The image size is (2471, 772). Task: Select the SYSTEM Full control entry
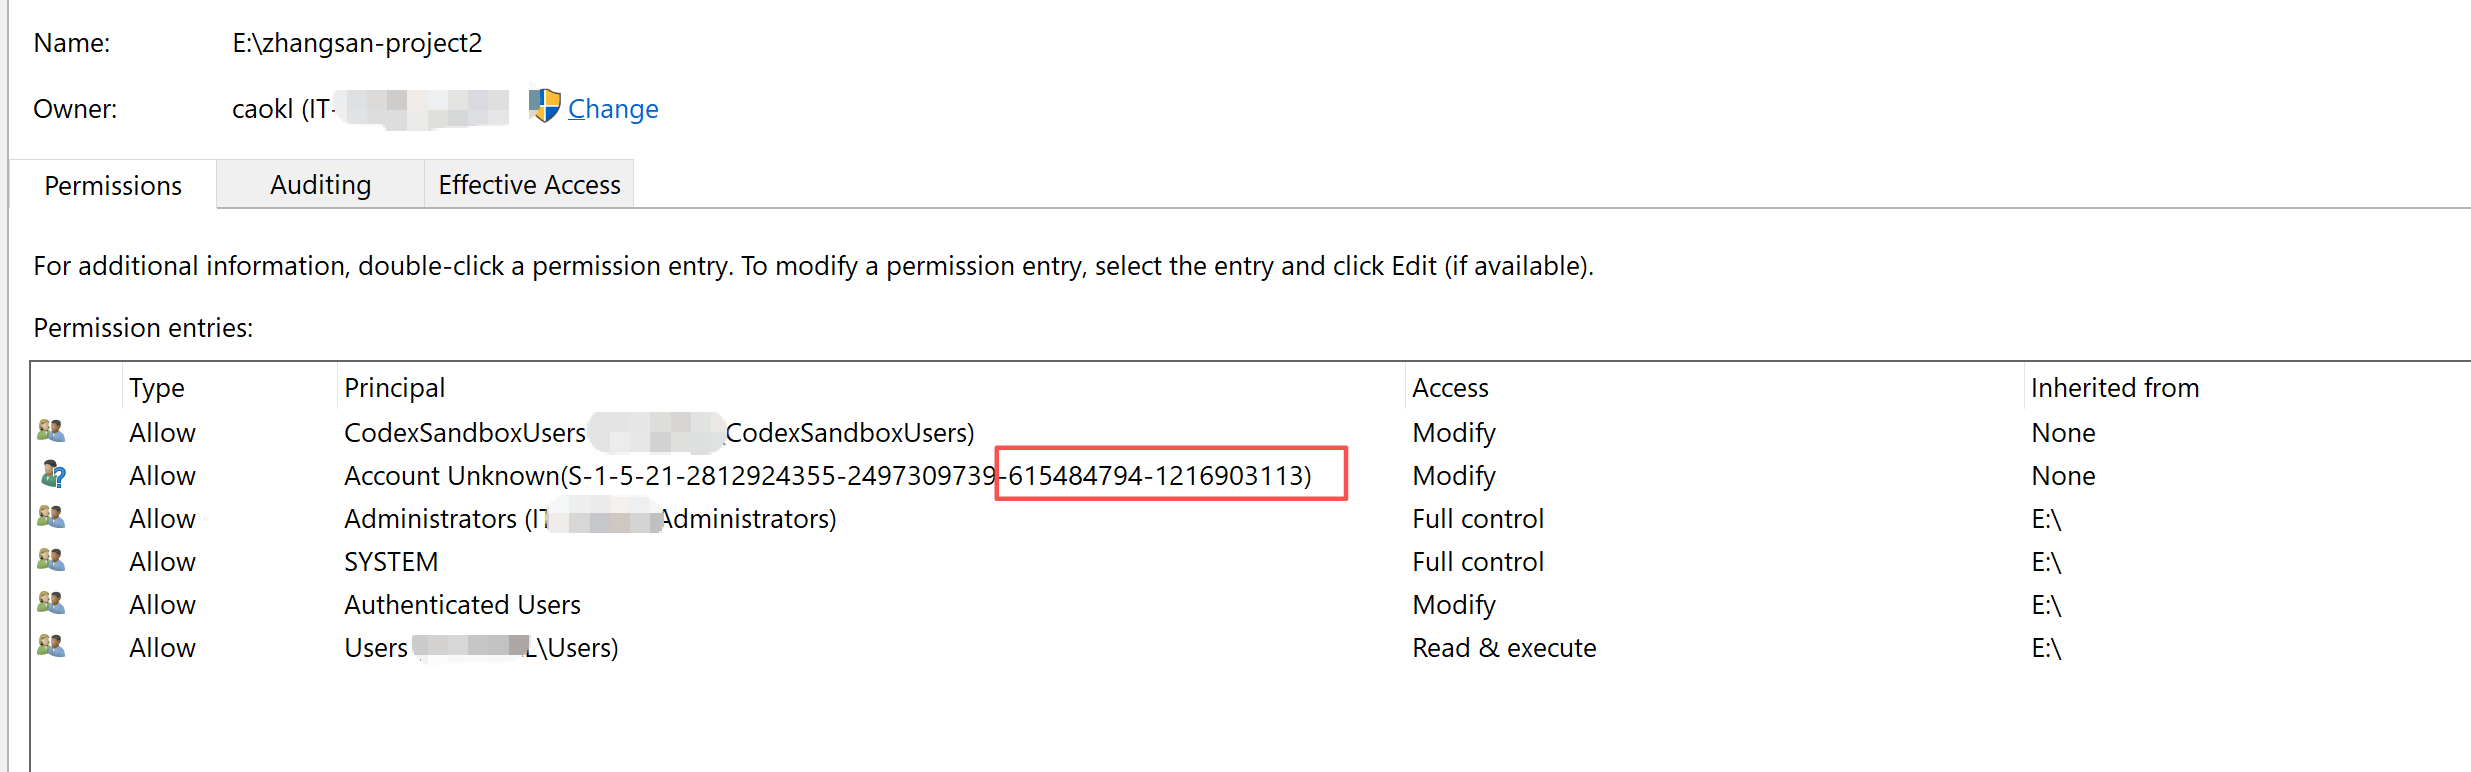click(1250, 561)
